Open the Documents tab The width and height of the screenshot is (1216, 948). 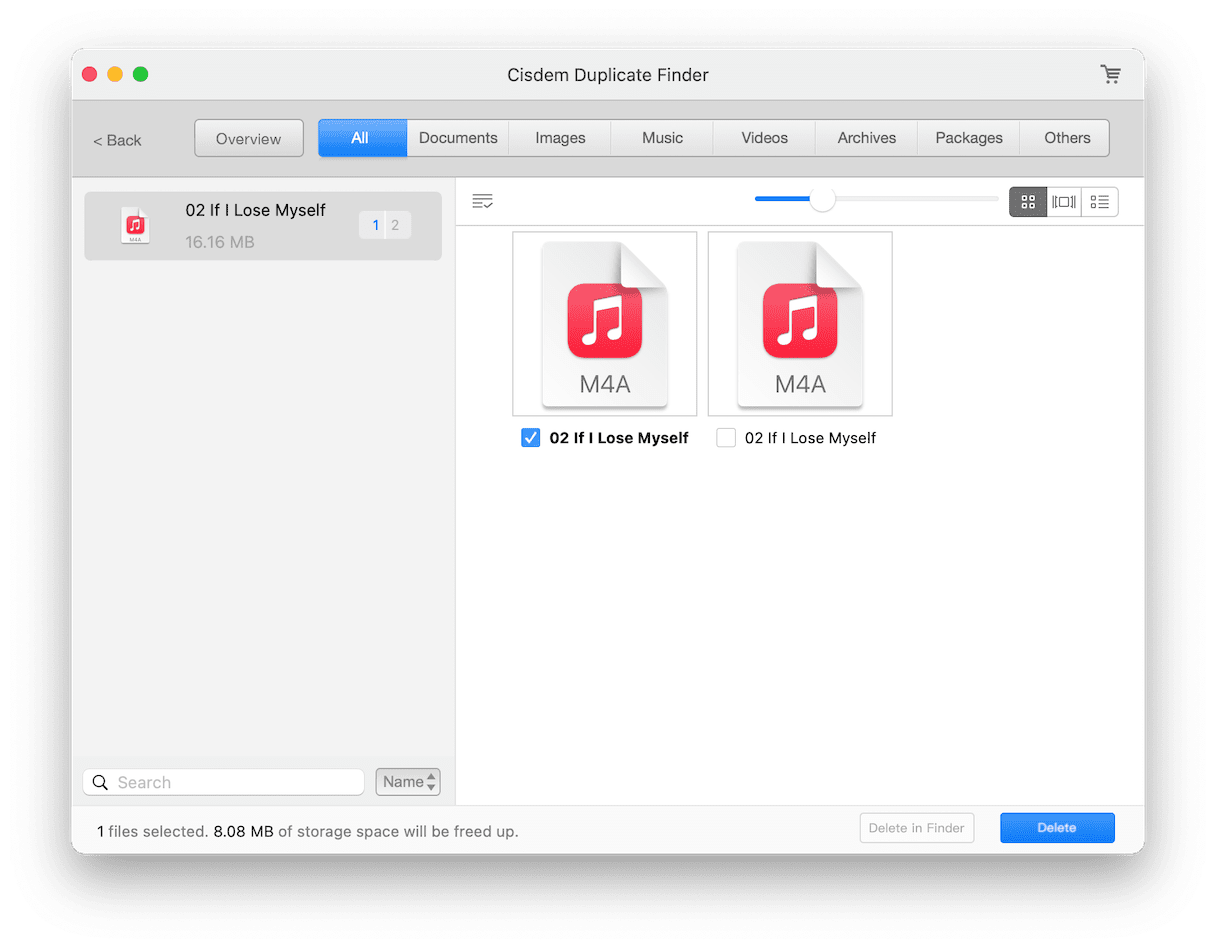(x=458, y=138)
